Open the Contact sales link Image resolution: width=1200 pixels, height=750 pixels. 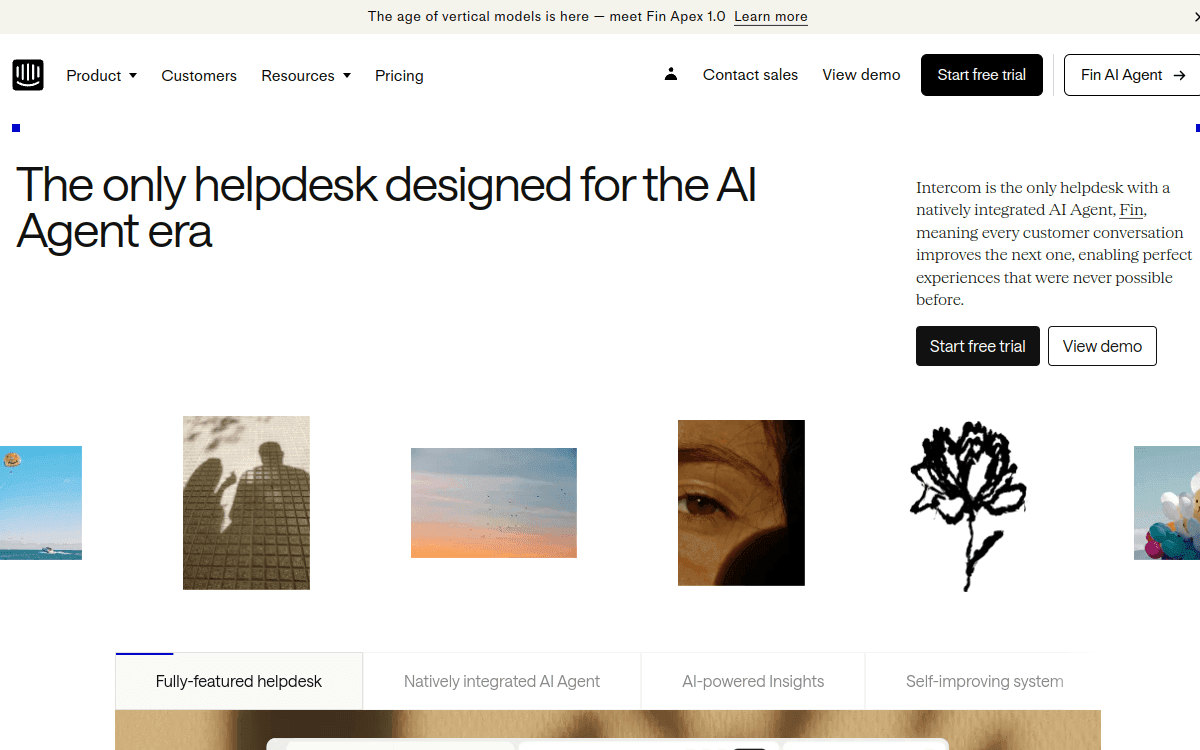pyautogui.click(x=750, y=75)
